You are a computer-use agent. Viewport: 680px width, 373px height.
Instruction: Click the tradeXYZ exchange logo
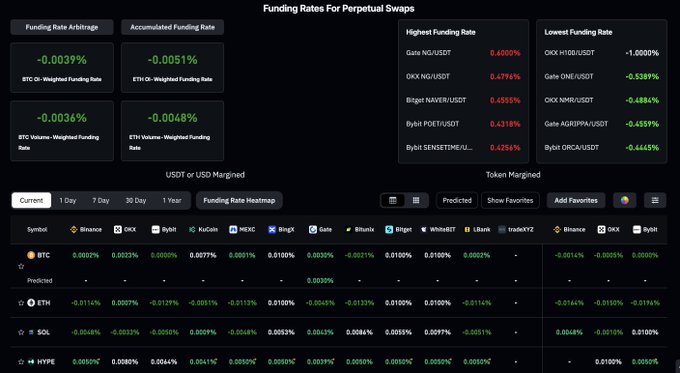click(x=502, y=229)
